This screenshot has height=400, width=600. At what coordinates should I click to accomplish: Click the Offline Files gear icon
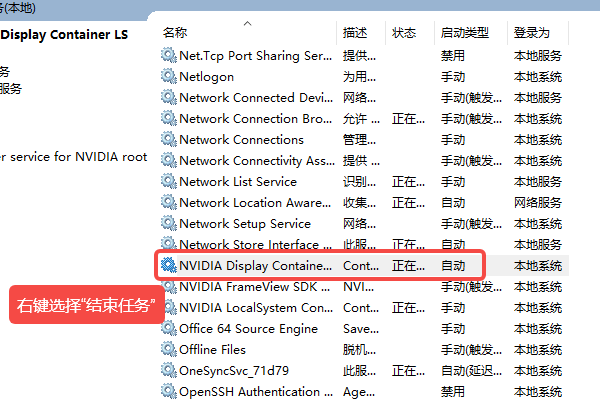click(168, 349)
